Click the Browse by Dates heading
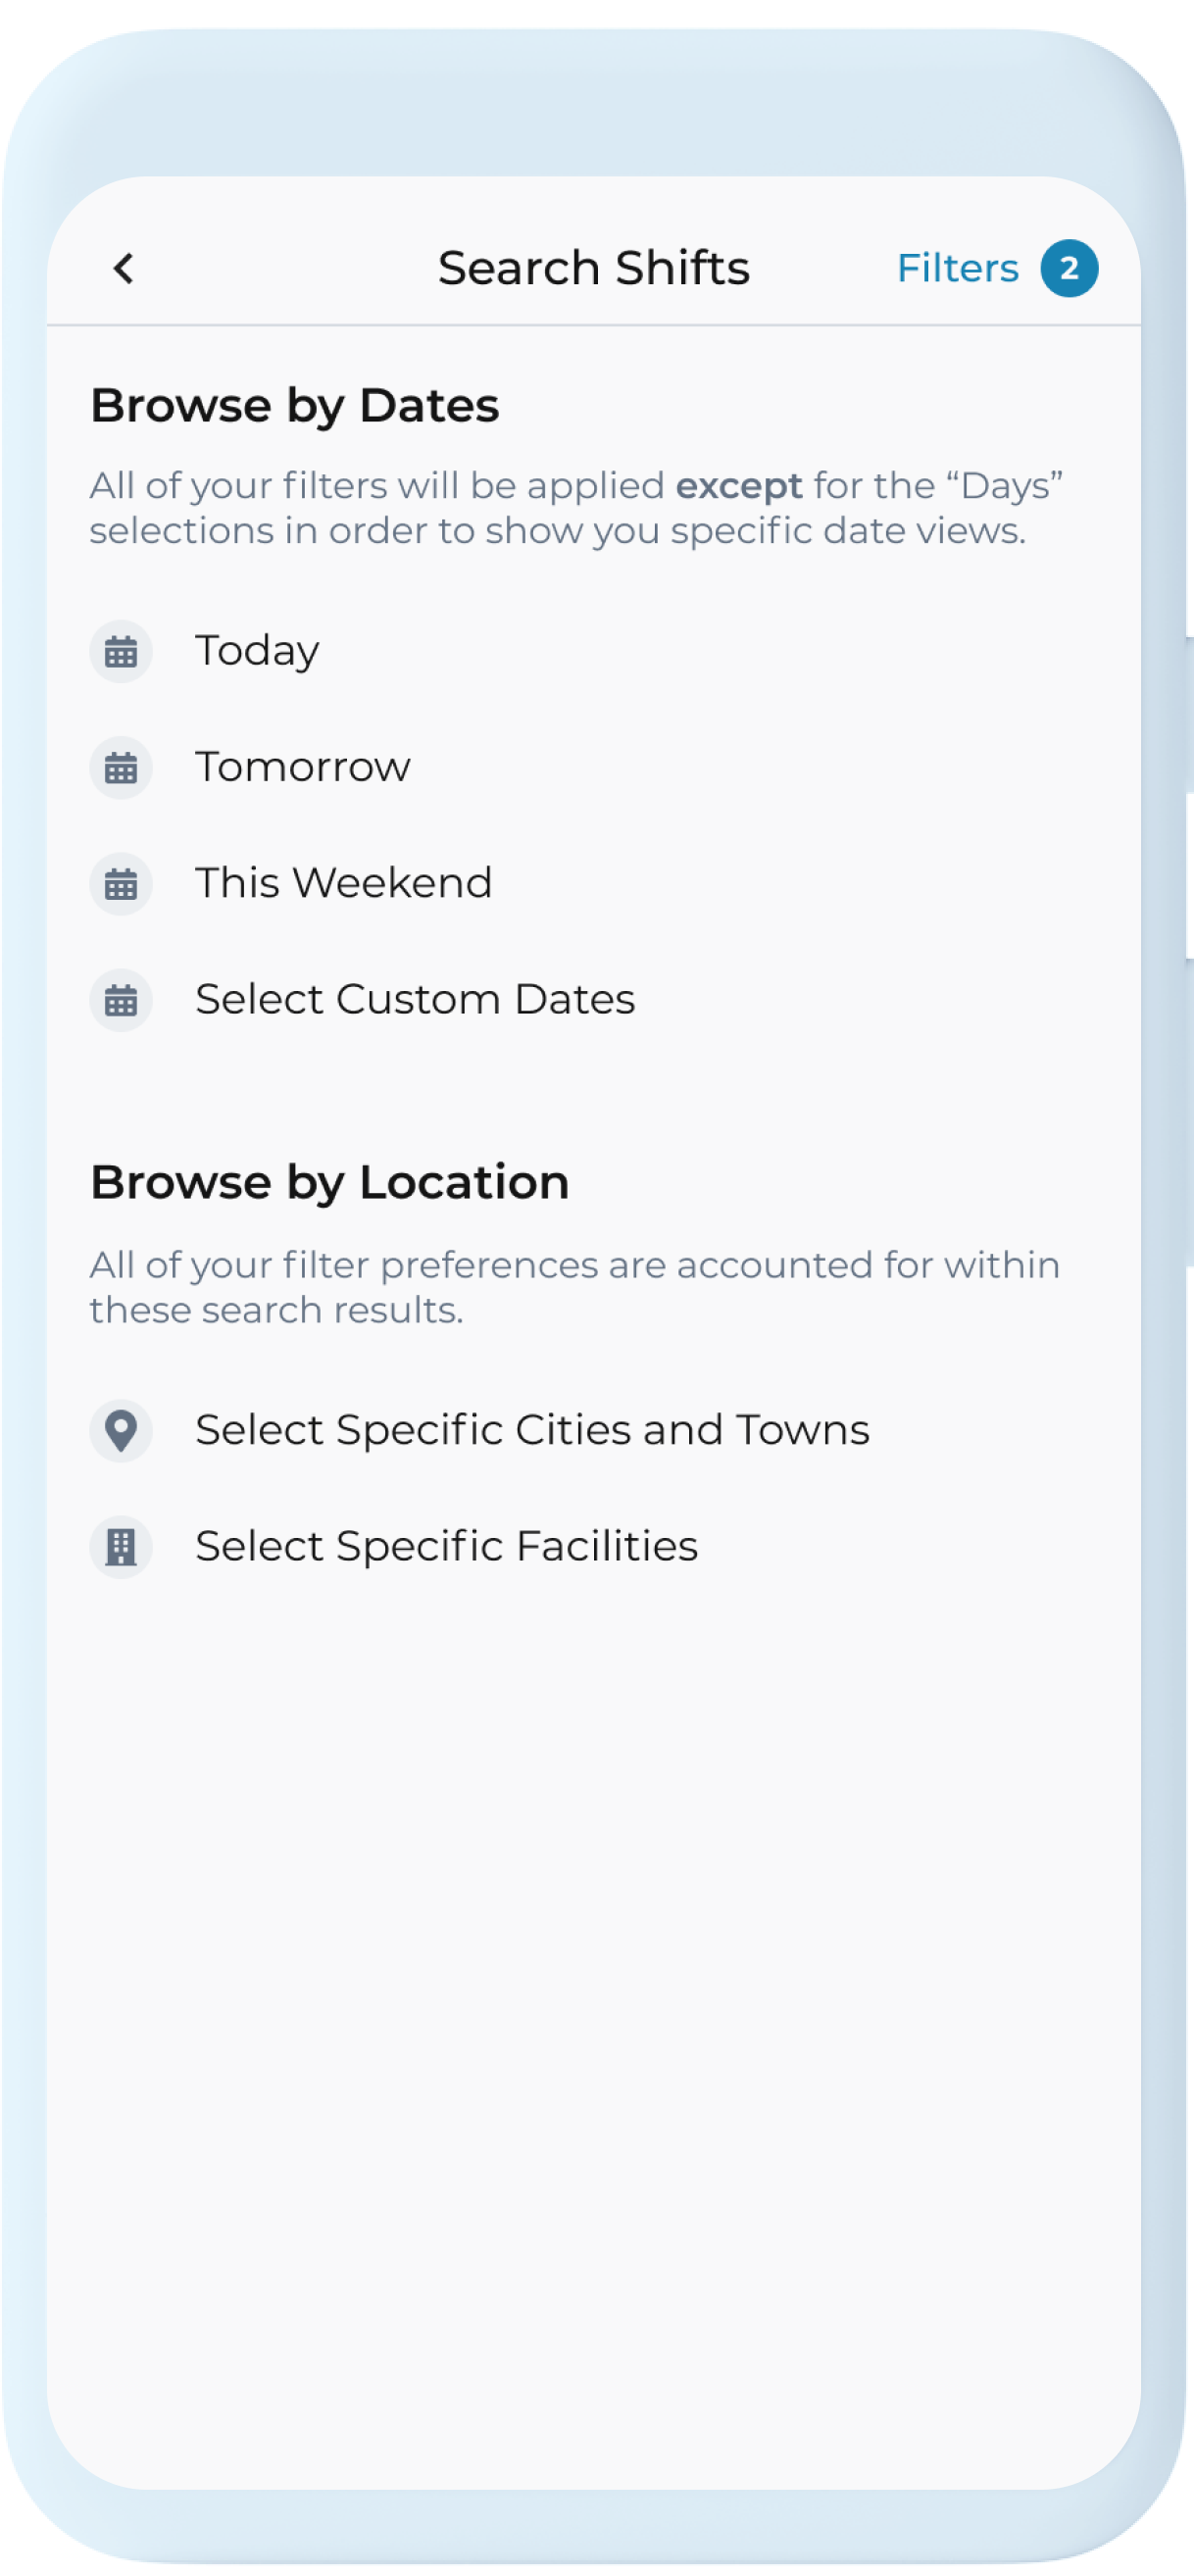This screenshot has width=1194, height=2576. [294, 406]
